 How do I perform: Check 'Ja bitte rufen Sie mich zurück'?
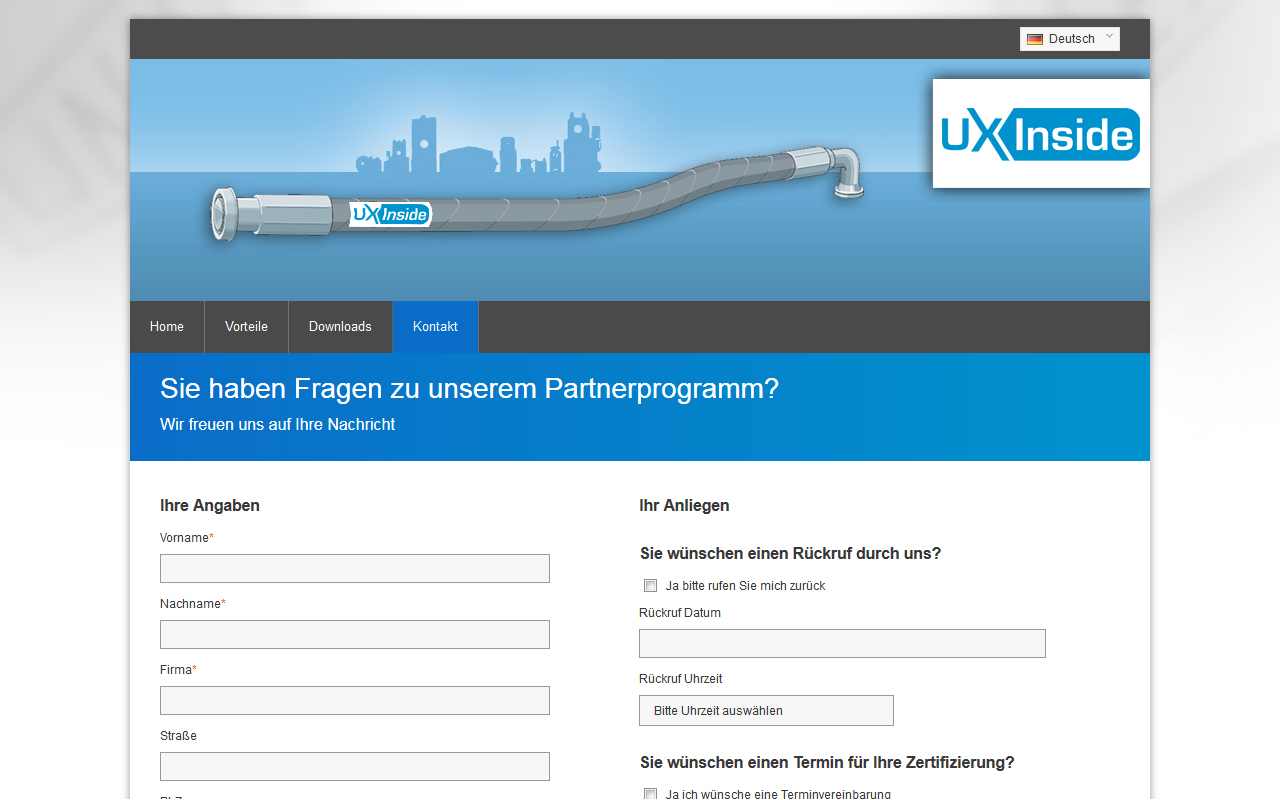[650, 586]
